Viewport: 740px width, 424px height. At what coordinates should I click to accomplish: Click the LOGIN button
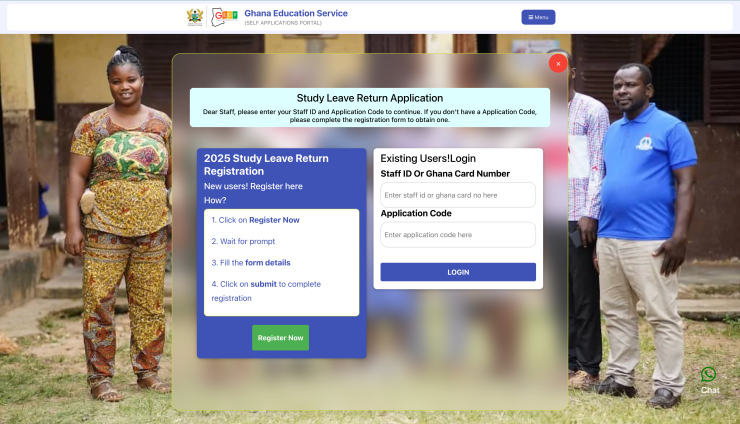pos(458,272)
